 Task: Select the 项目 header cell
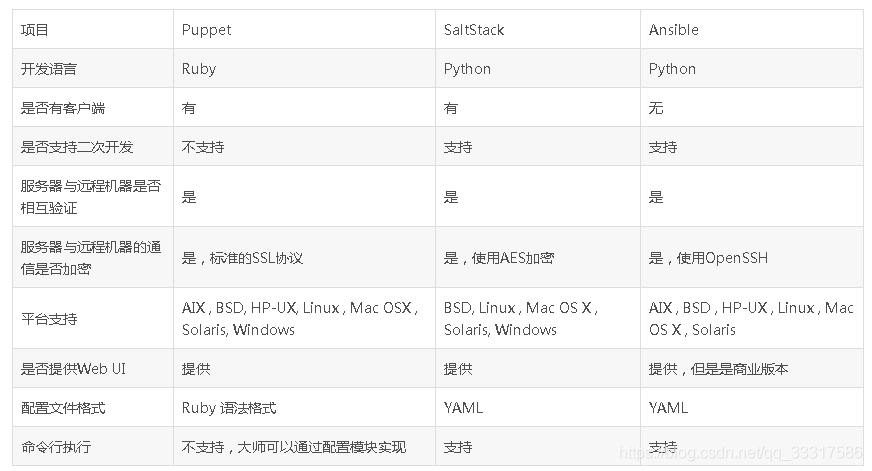point(93,29)
